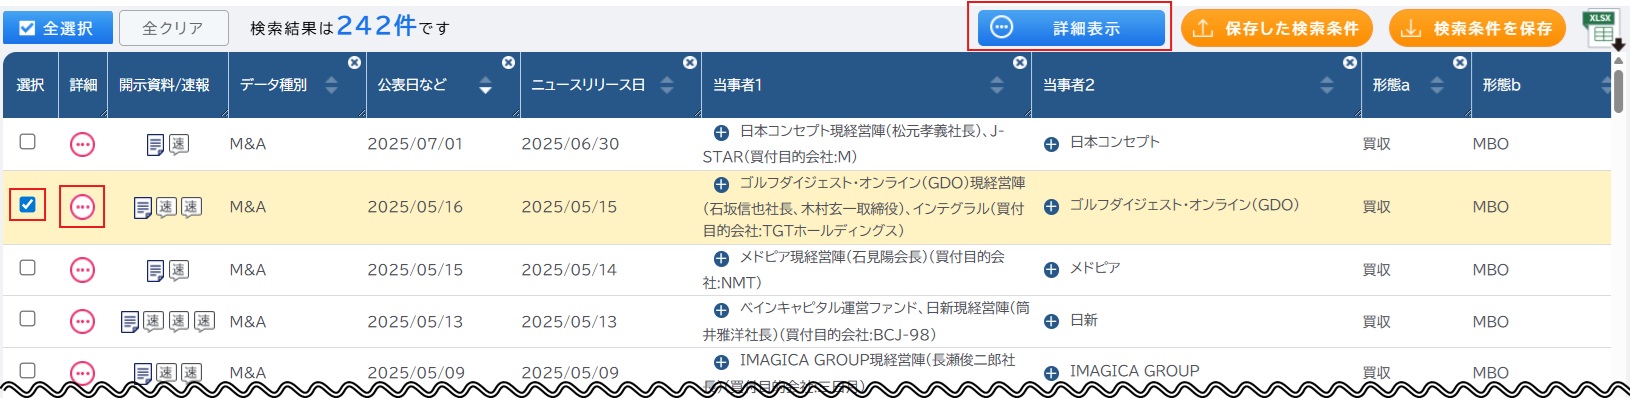Image resolution: width=1630 pixels, height=398 pixels.
Task: Open detail icon for the 日本コンセプト row
Action: click(82, 145)
